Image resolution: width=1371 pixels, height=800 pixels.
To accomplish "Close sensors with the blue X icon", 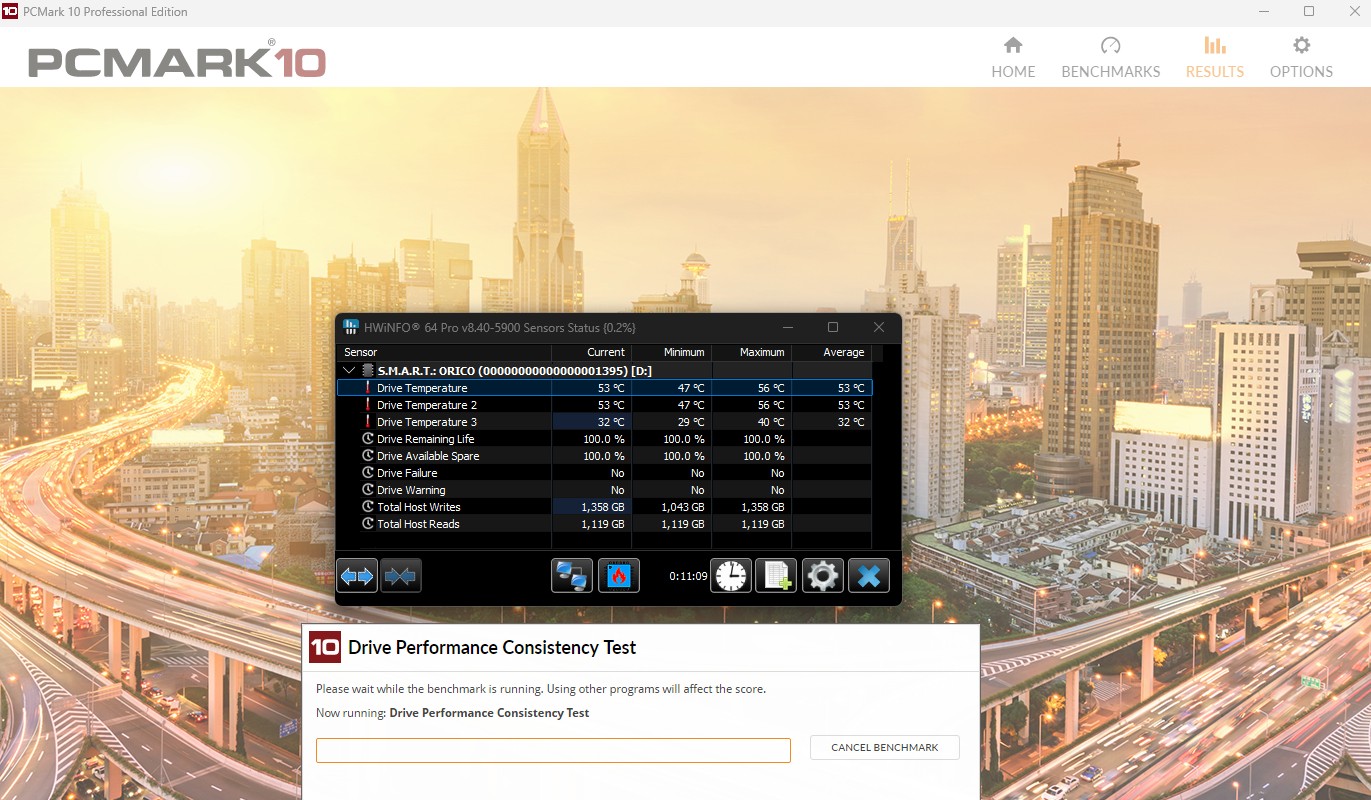I will pos(869,576).
